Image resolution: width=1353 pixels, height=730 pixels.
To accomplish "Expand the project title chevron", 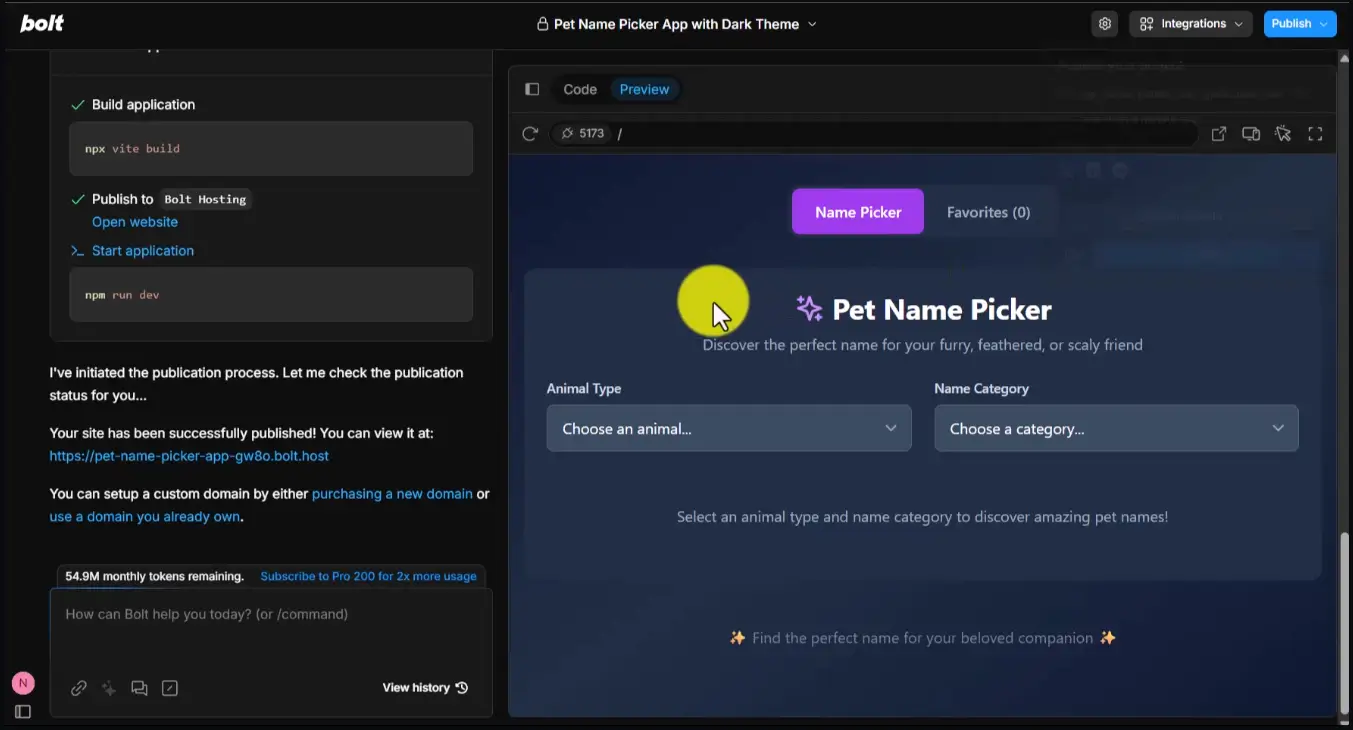I will click(x=812, y=24).
